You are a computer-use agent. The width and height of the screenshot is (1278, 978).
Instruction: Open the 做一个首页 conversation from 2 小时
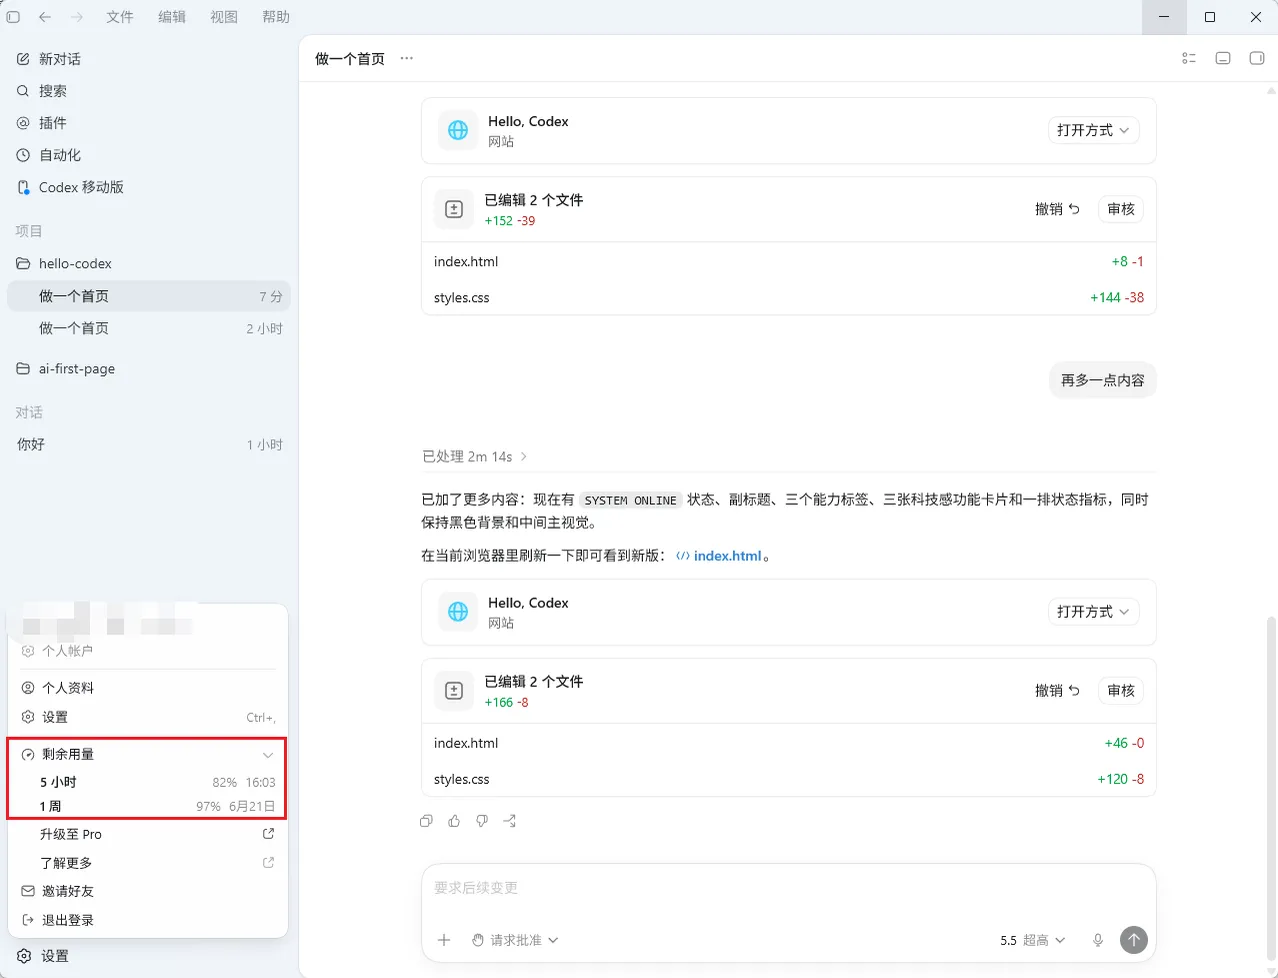coord(149,328)
